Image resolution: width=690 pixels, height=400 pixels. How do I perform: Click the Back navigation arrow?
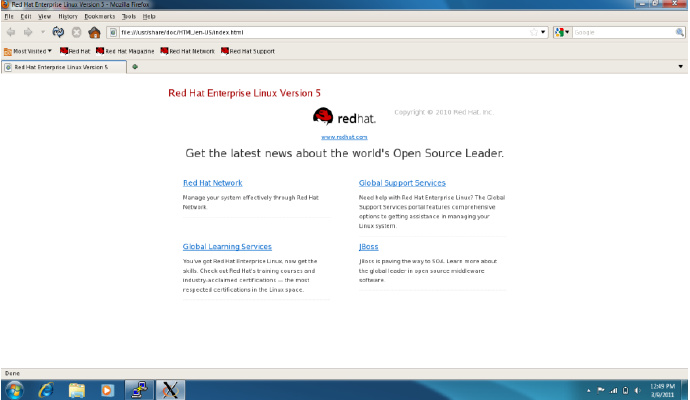tap(11, 32)
